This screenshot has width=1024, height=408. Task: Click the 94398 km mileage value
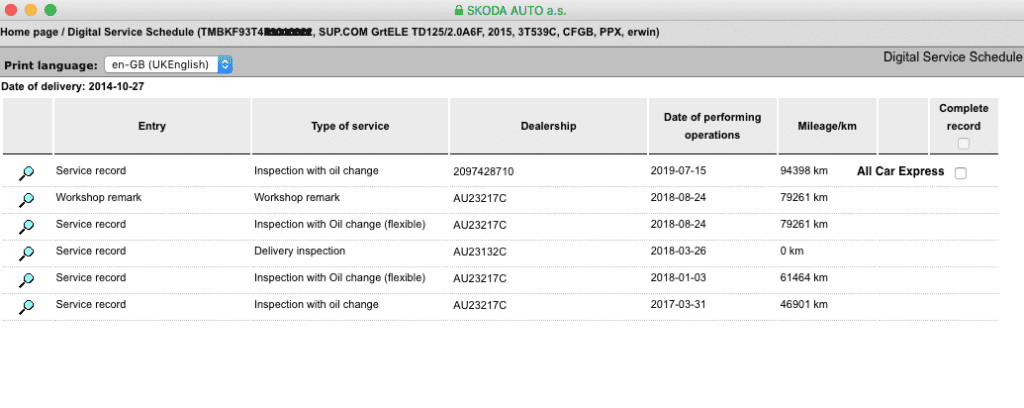804,170
